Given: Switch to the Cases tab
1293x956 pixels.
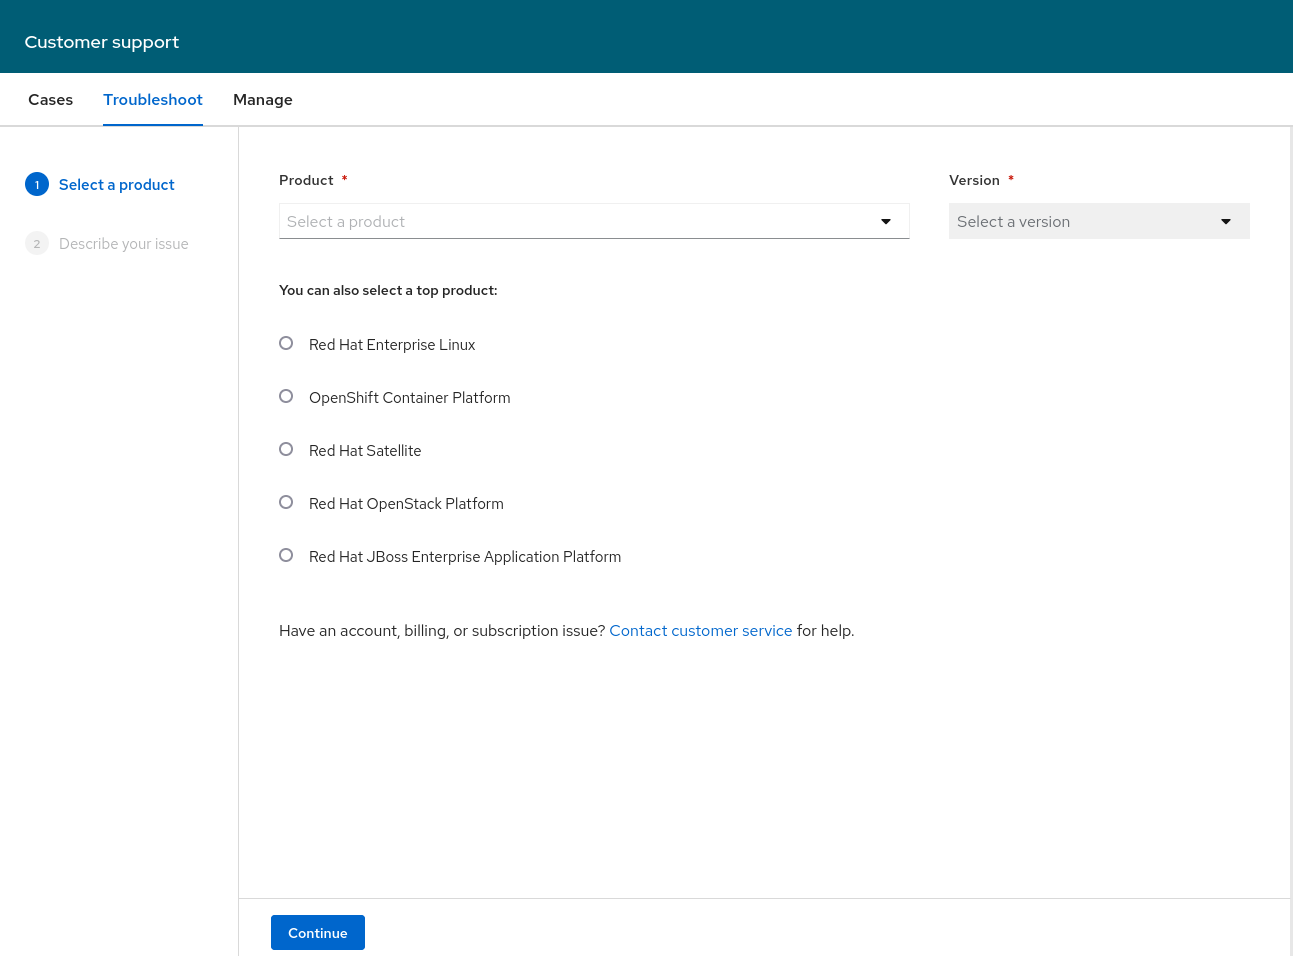Looking at the screenshot, I should point(51,100).
